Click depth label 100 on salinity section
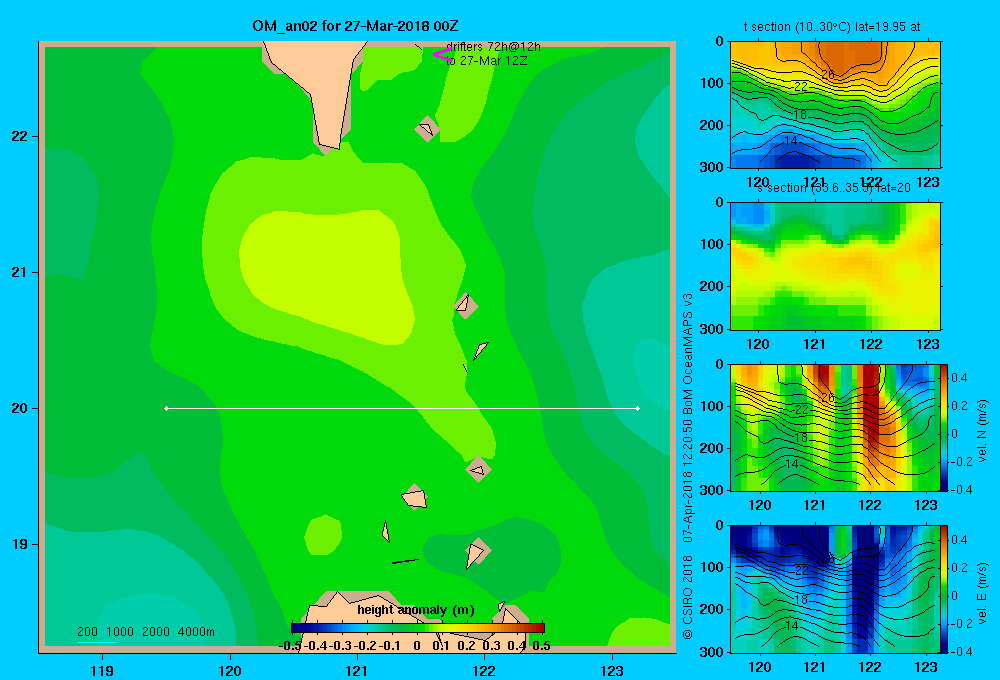This screenshot has height=680, width=1000. click(711, 244)
